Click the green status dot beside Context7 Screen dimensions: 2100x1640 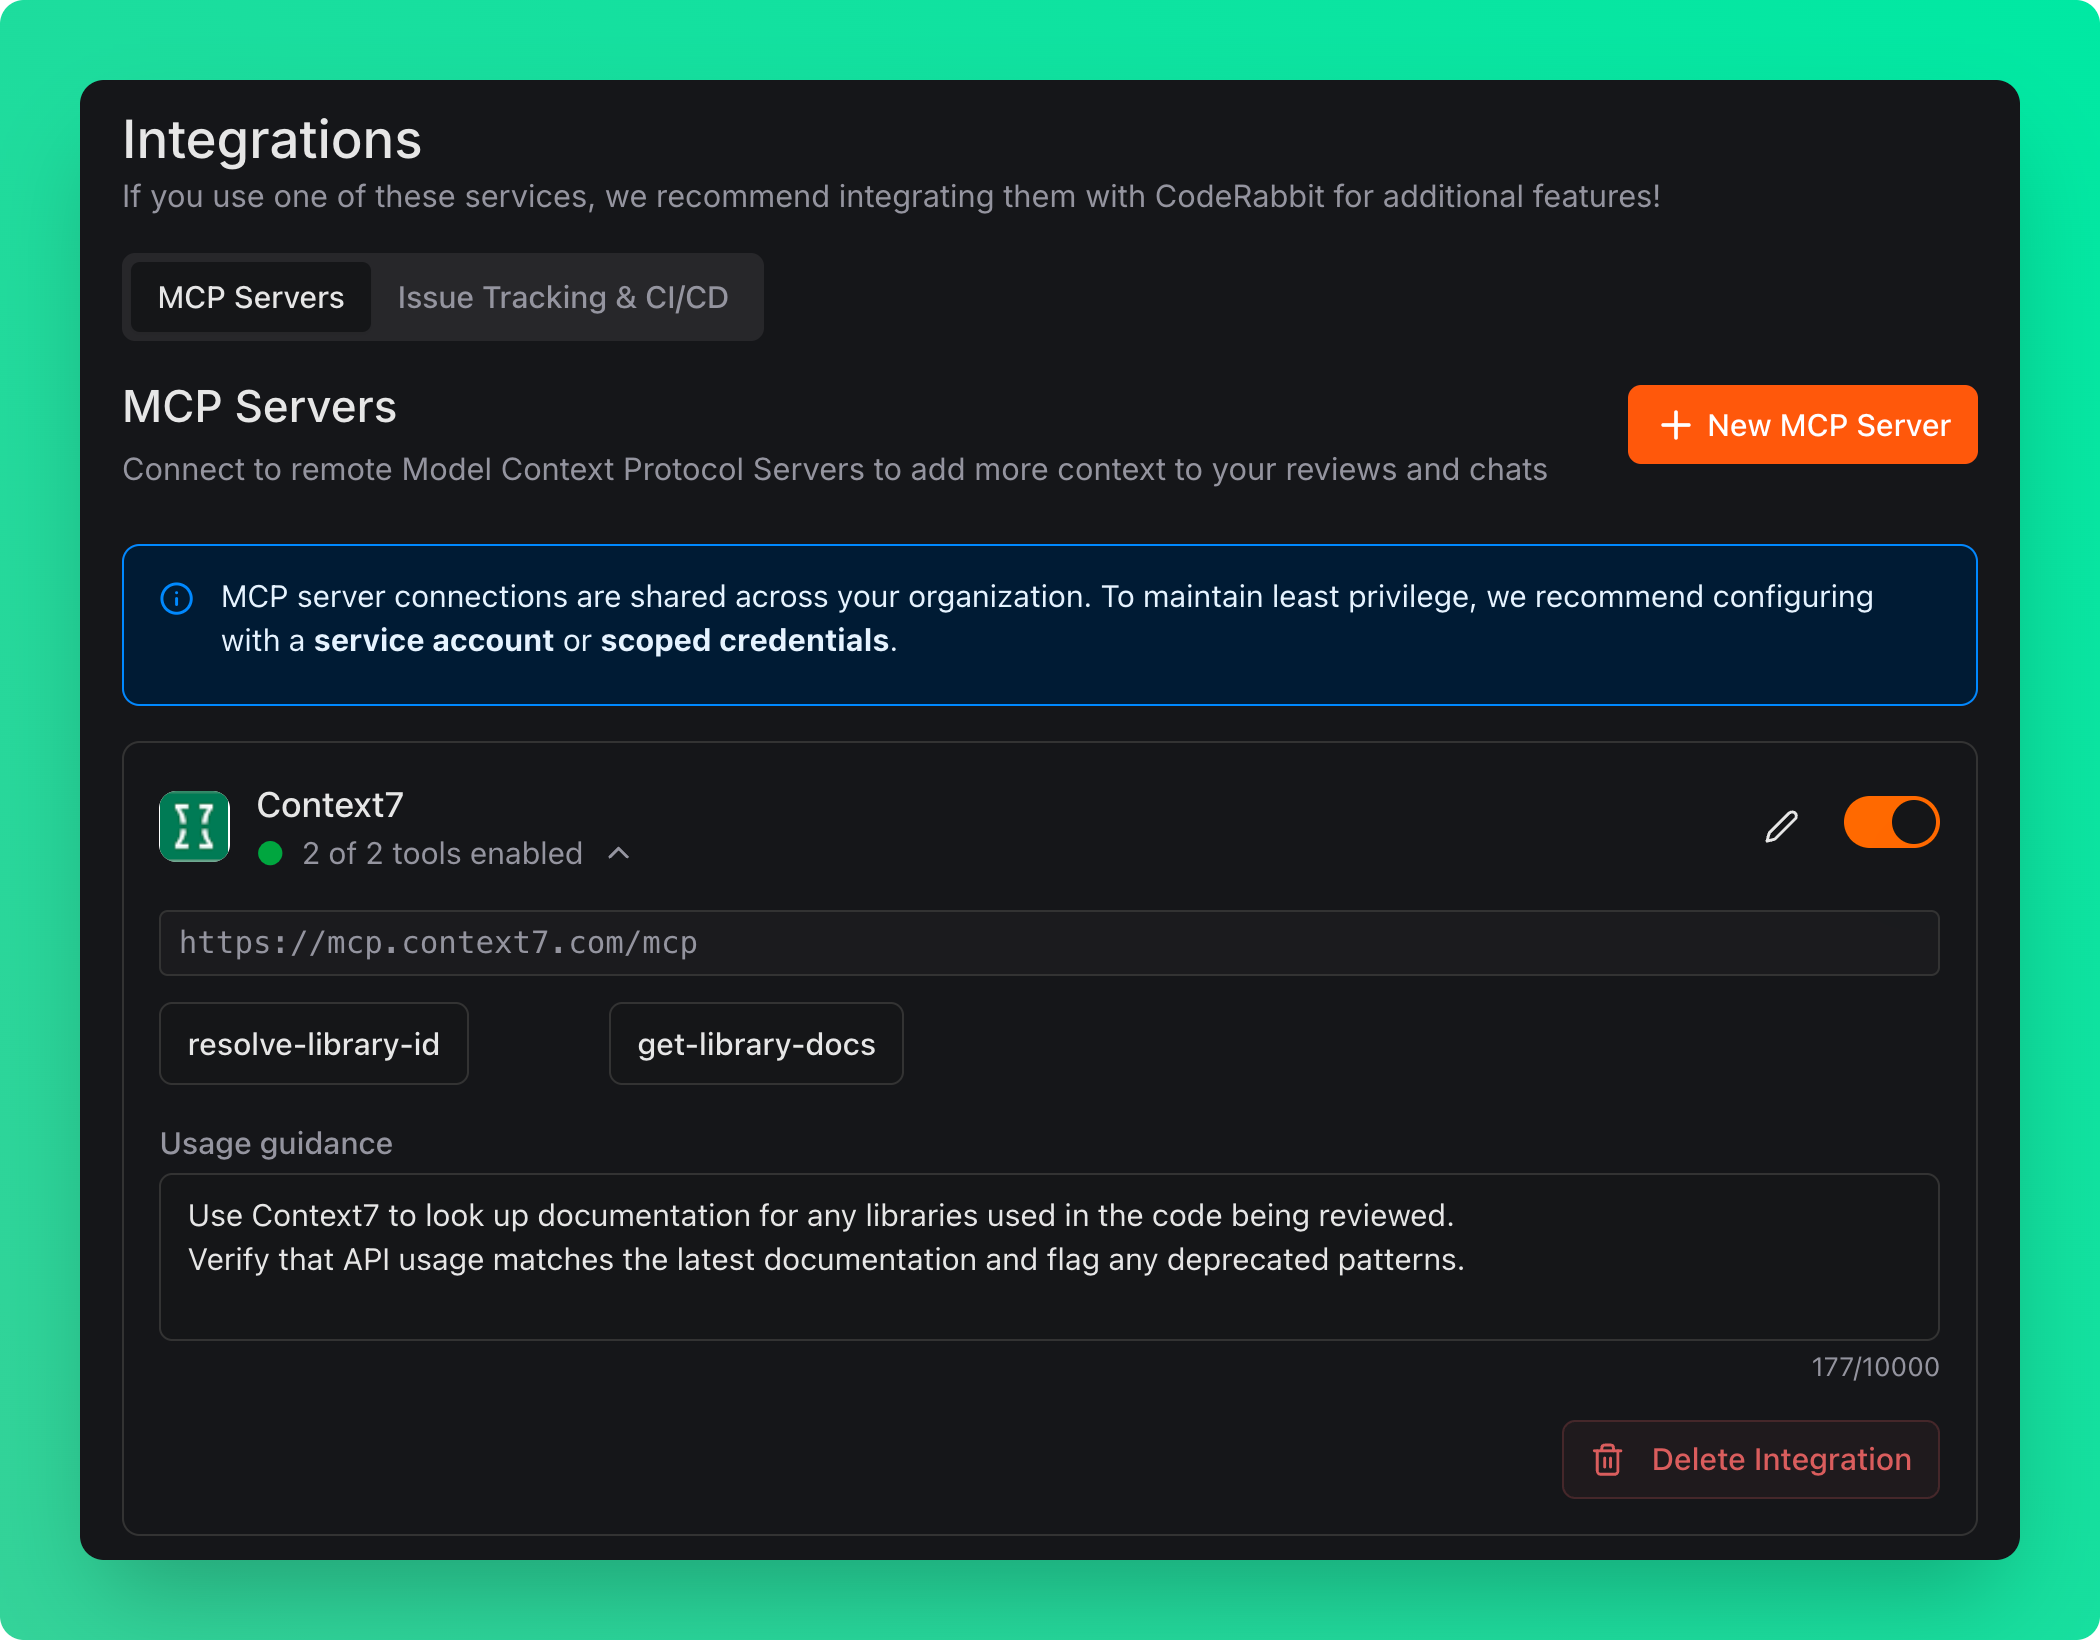(271, 854)
